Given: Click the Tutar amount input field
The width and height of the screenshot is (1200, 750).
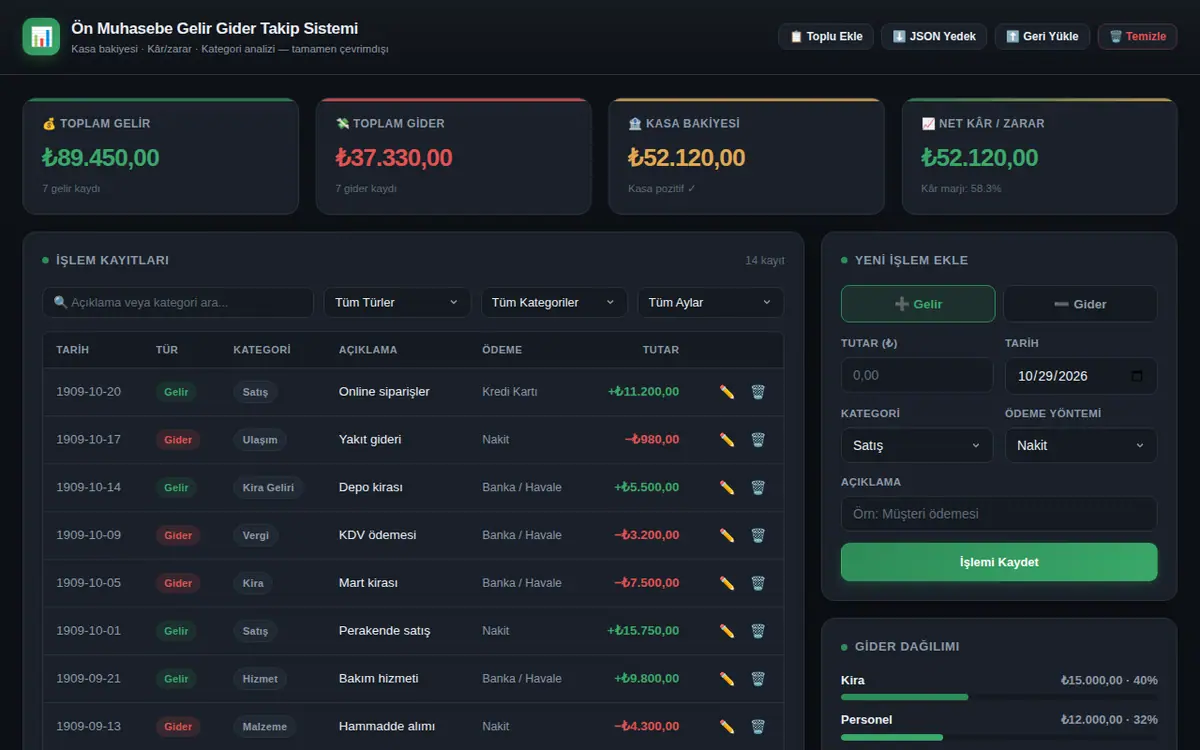Looking at the screenshot, I should coord(917,375).
